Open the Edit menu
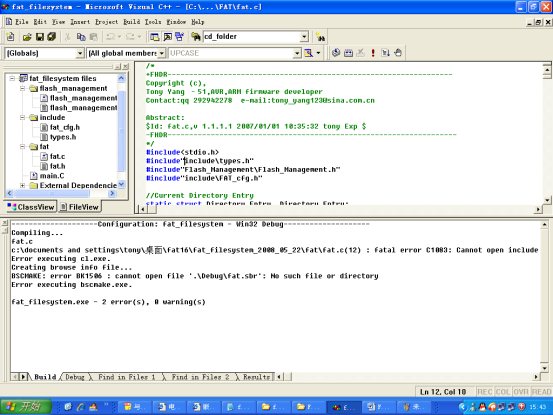This screenshot has height=415, width=553. pos(40,22)
